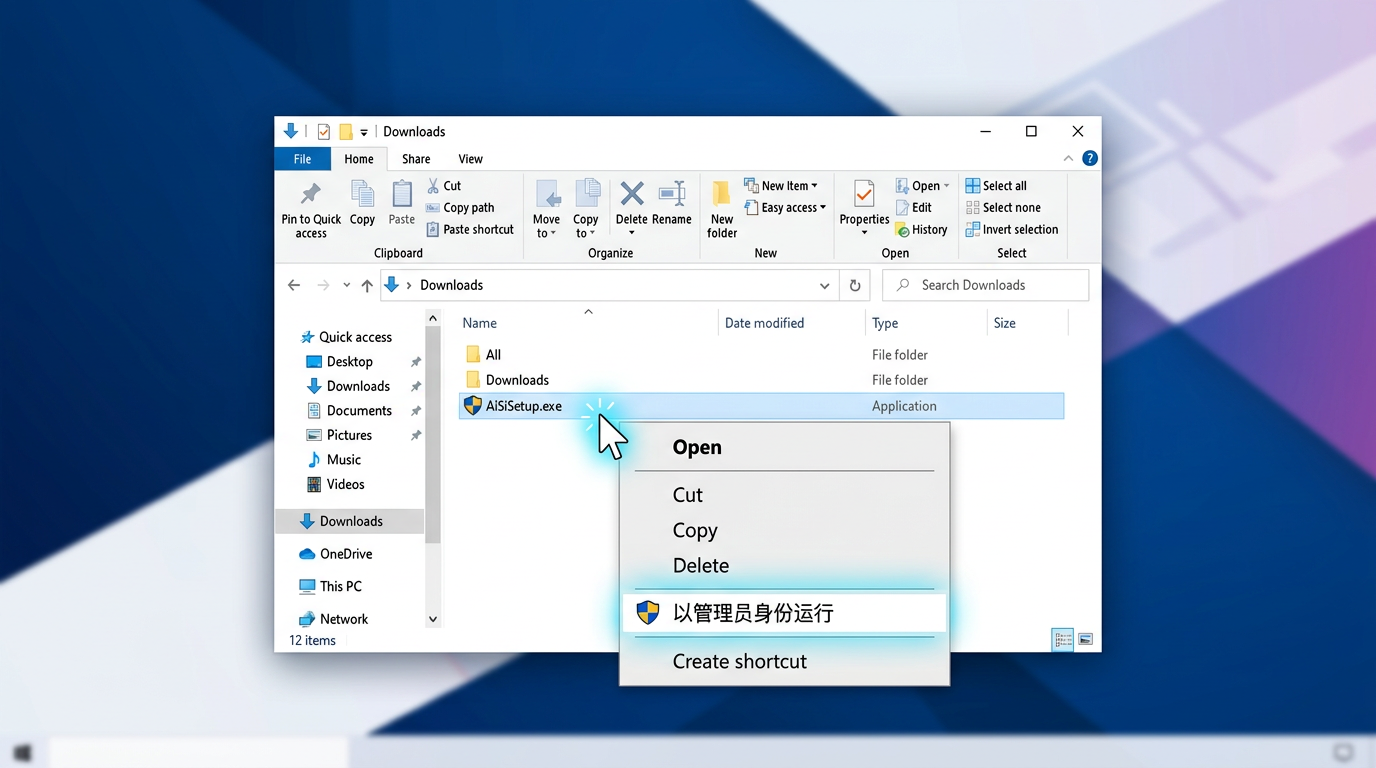Click Edit in the Open group

[x=913, y=208]
